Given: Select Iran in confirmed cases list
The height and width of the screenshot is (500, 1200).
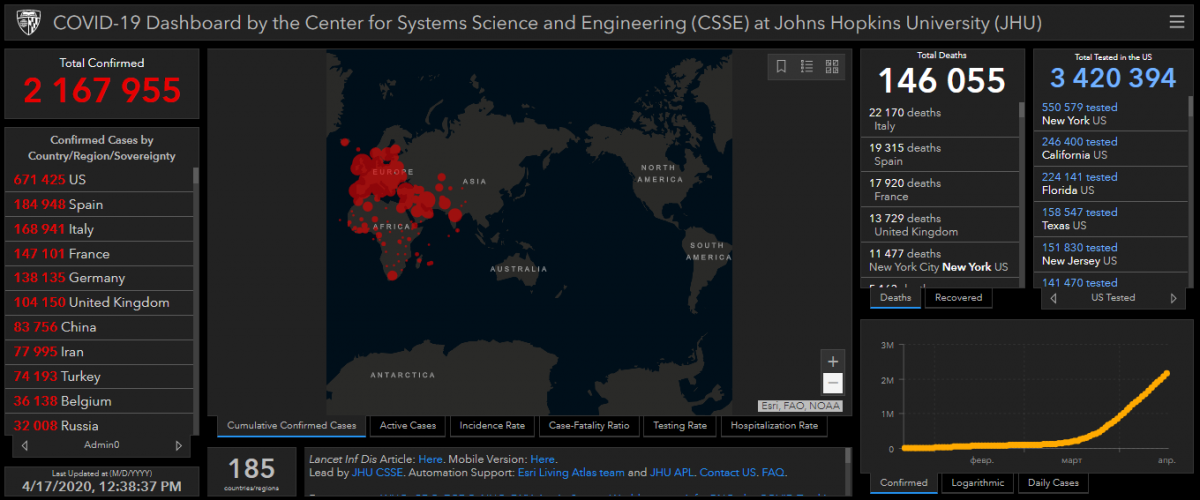Looking at the screenshot, I should 98,352.
